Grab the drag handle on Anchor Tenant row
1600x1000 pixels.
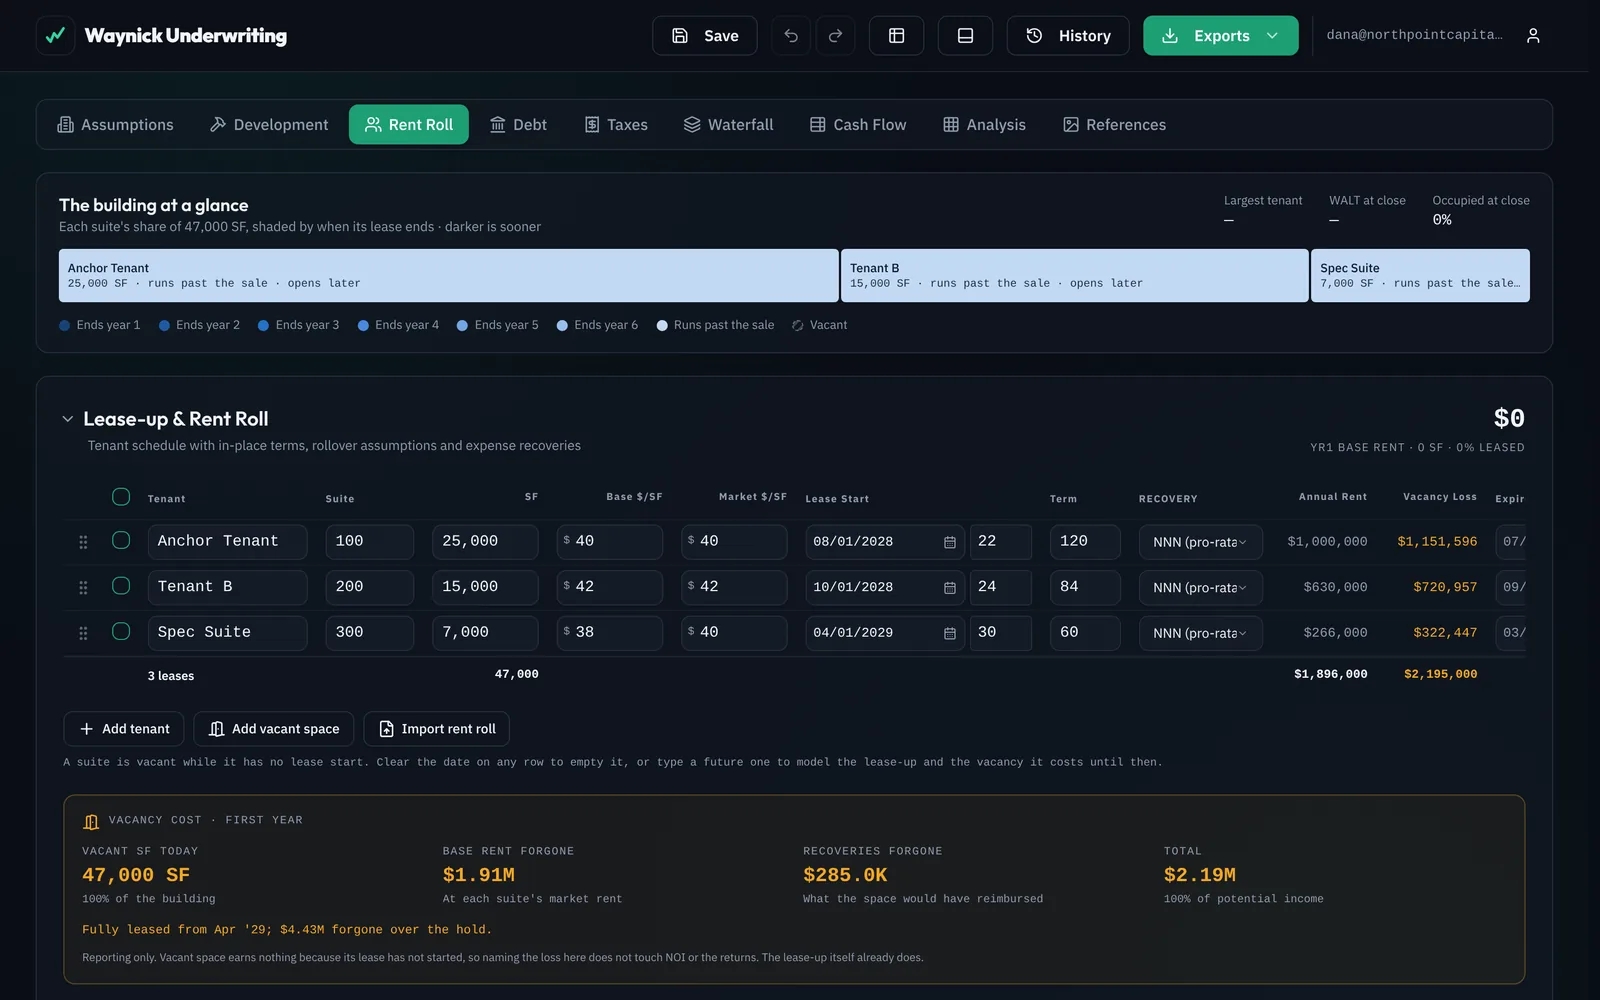(83, 542)
